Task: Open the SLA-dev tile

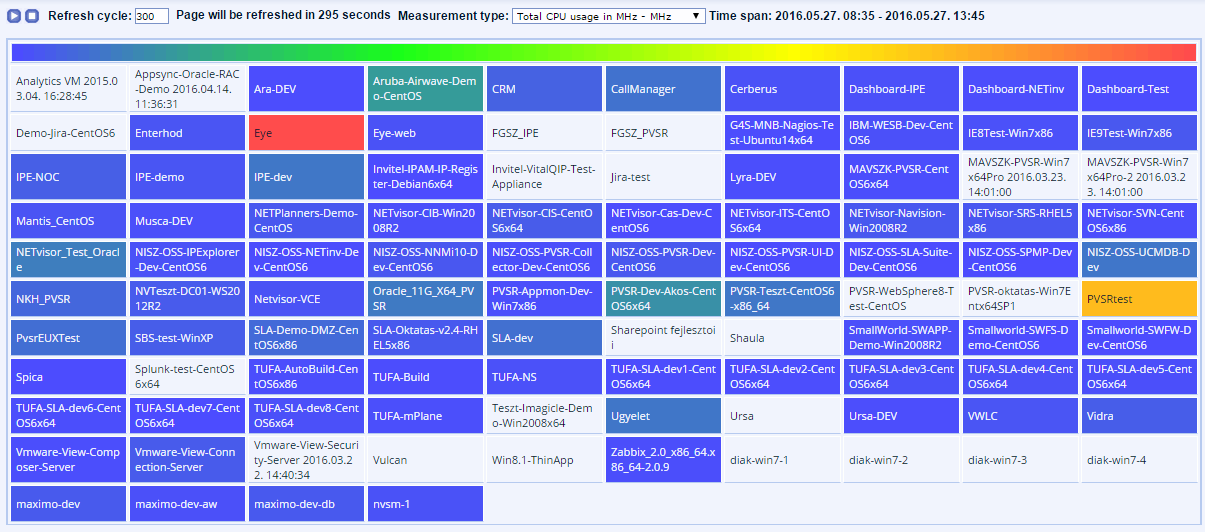Action: (x=543, y=338)
